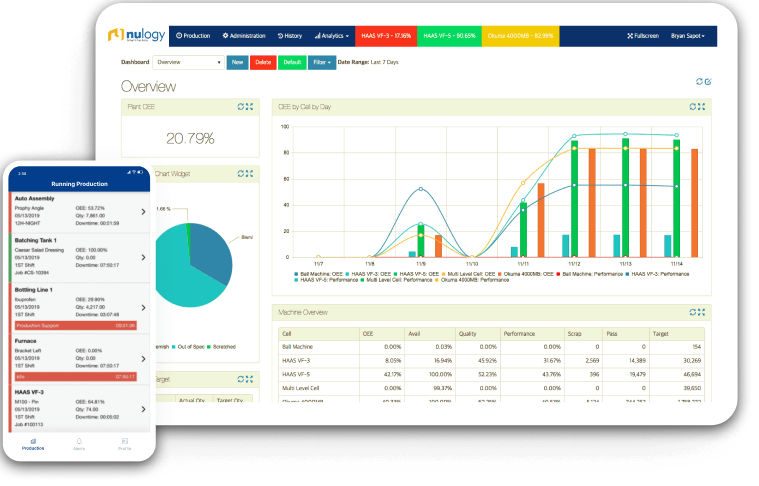Click the red Delete button
Image resolution: width=759 pixels, height=486 pixels.
[x=263, y=62]
